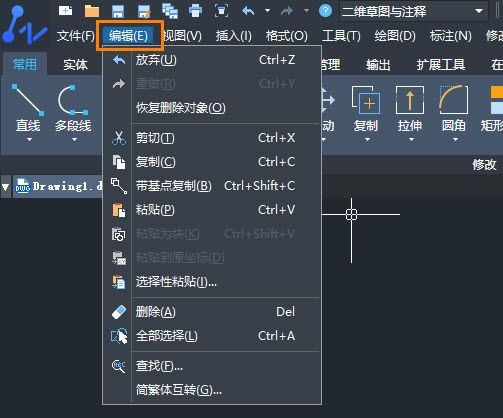503x418 pixels.
Task: Print using the printer icon
Action: click(195, 11)
